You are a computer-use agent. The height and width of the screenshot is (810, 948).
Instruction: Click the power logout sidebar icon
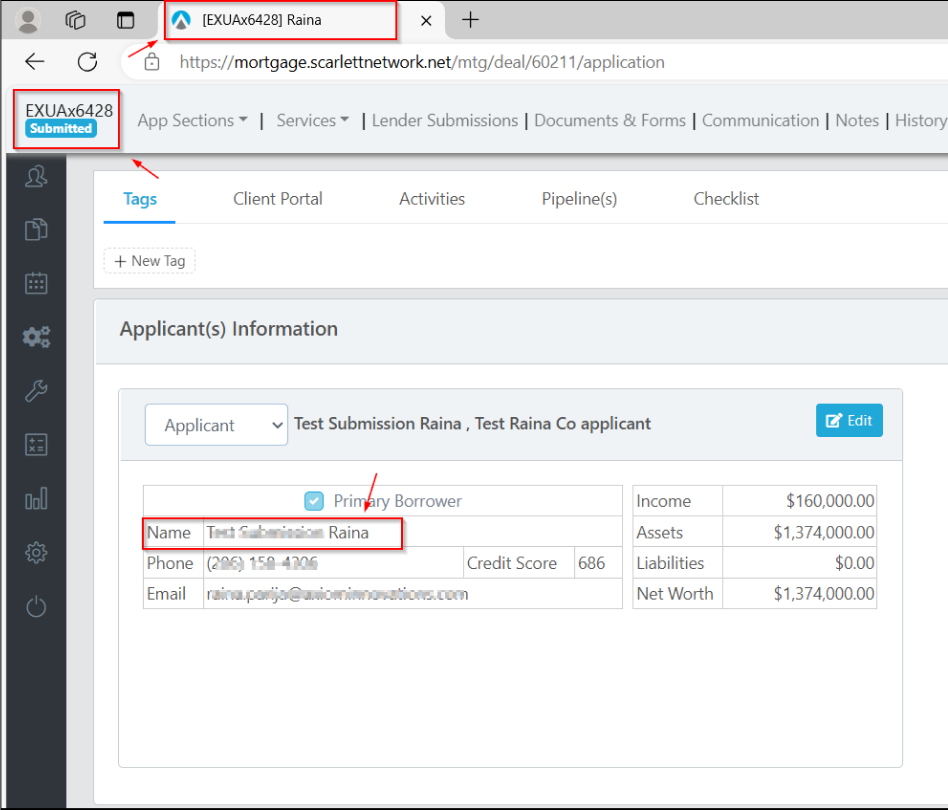[36, 607]
